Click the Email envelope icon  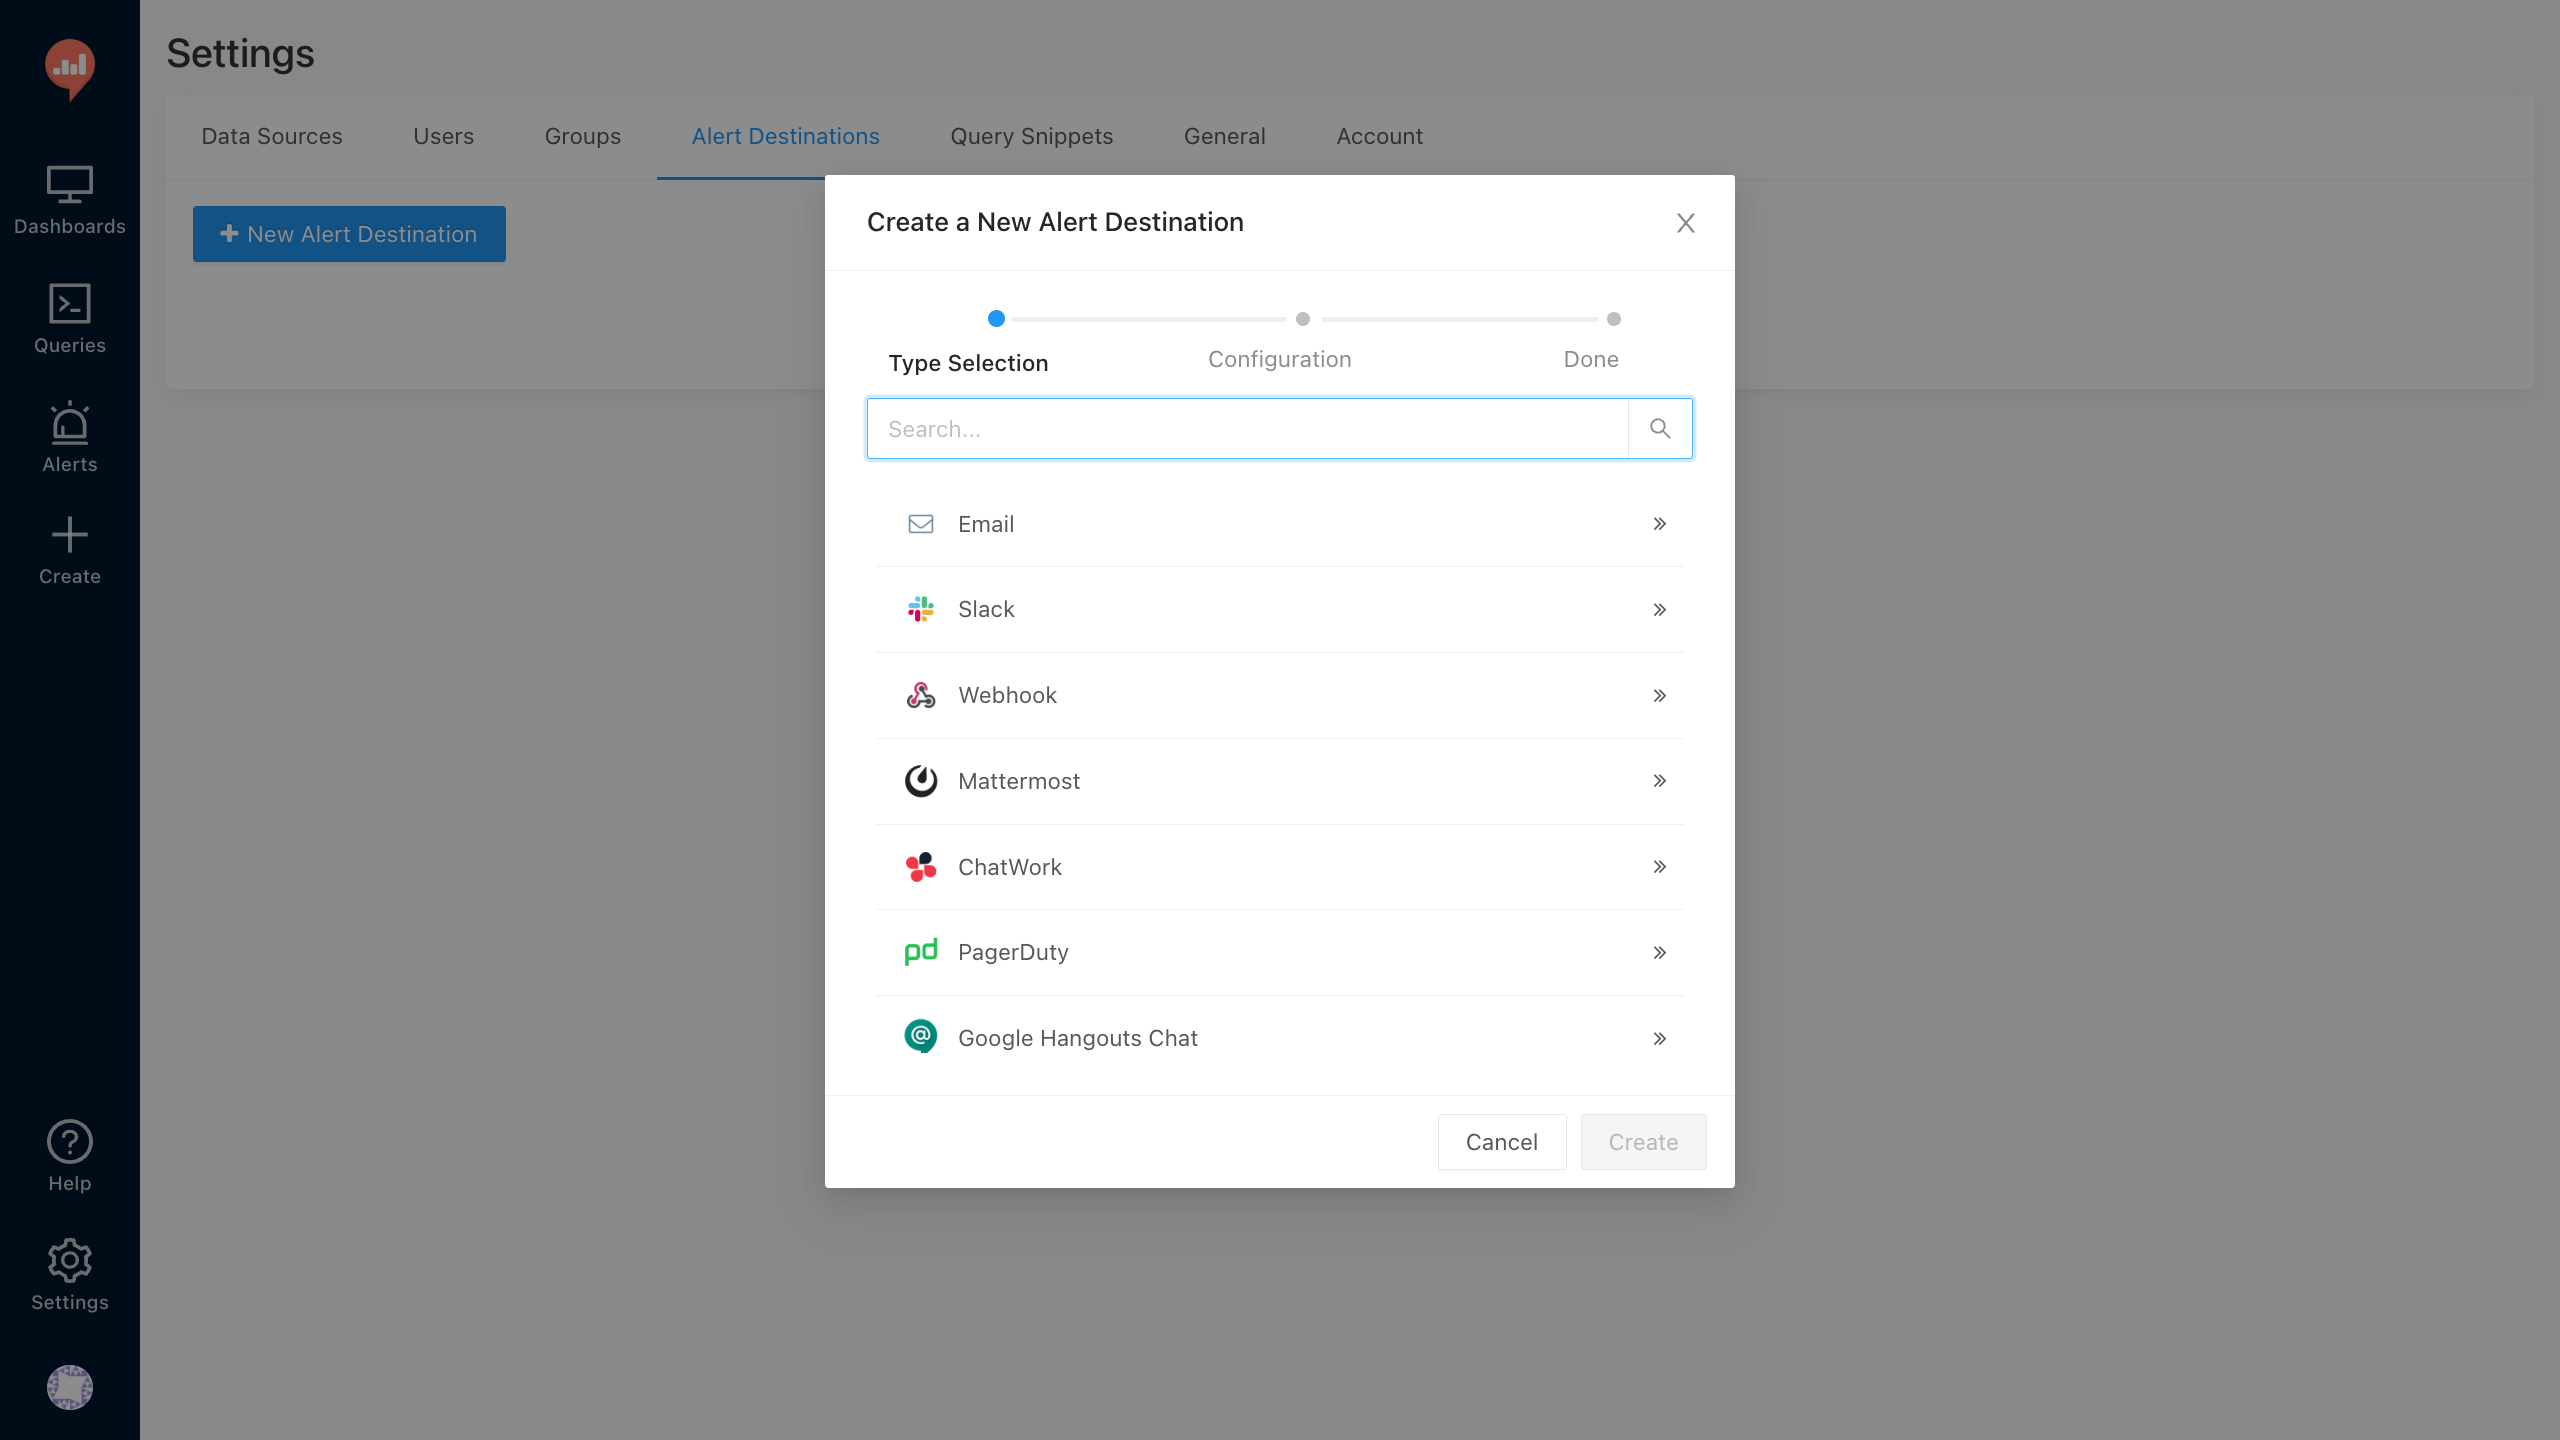coord(920,524)
